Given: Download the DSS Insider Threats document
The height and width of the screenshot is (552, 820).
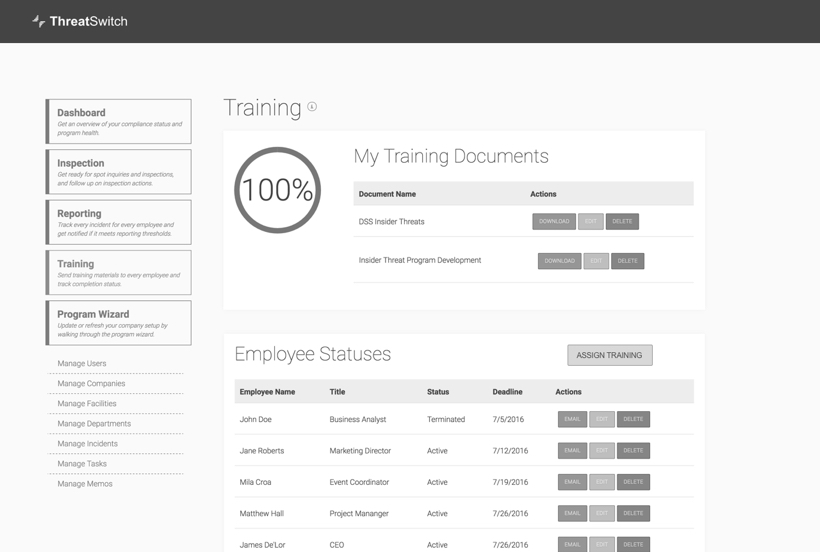Looking at the screenshot, I should point(554,222).
